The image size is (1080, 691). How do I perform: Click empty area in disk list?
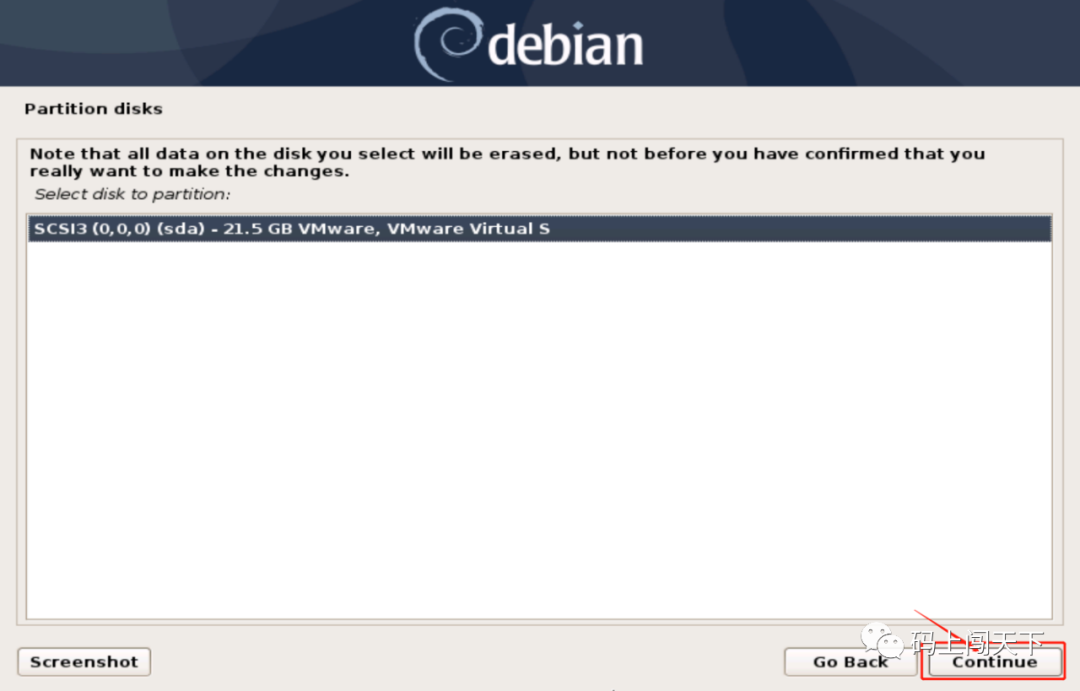point(539,427)
